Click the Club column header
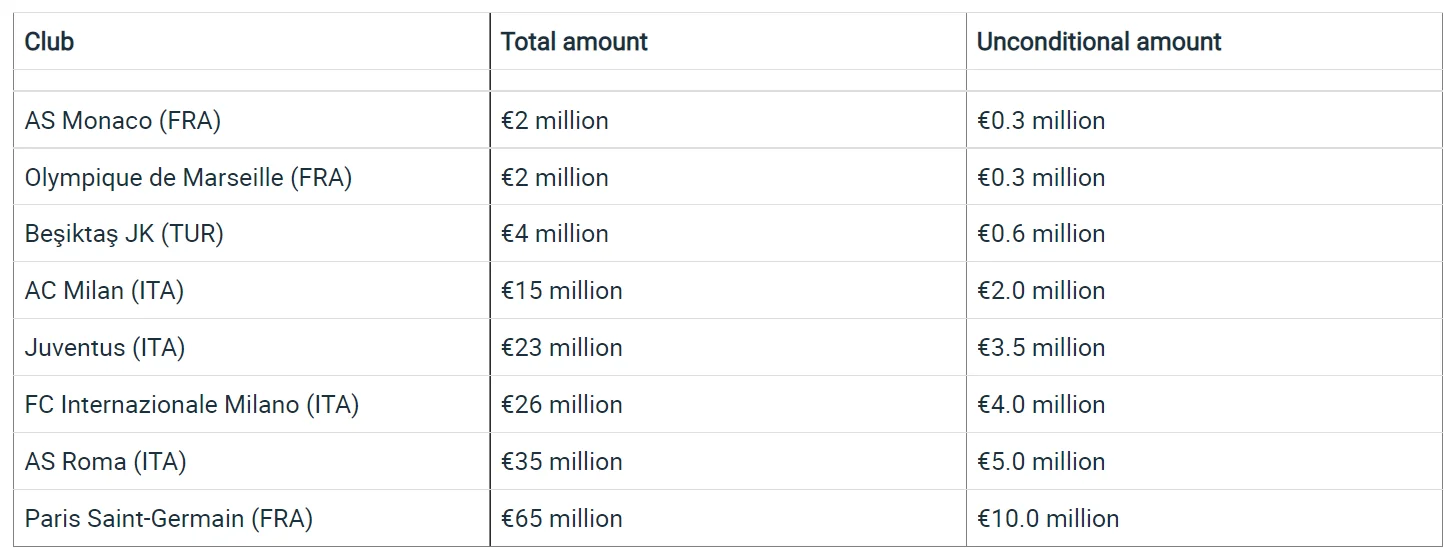Viewport: 1456px width, 558px height. point(50,42)
